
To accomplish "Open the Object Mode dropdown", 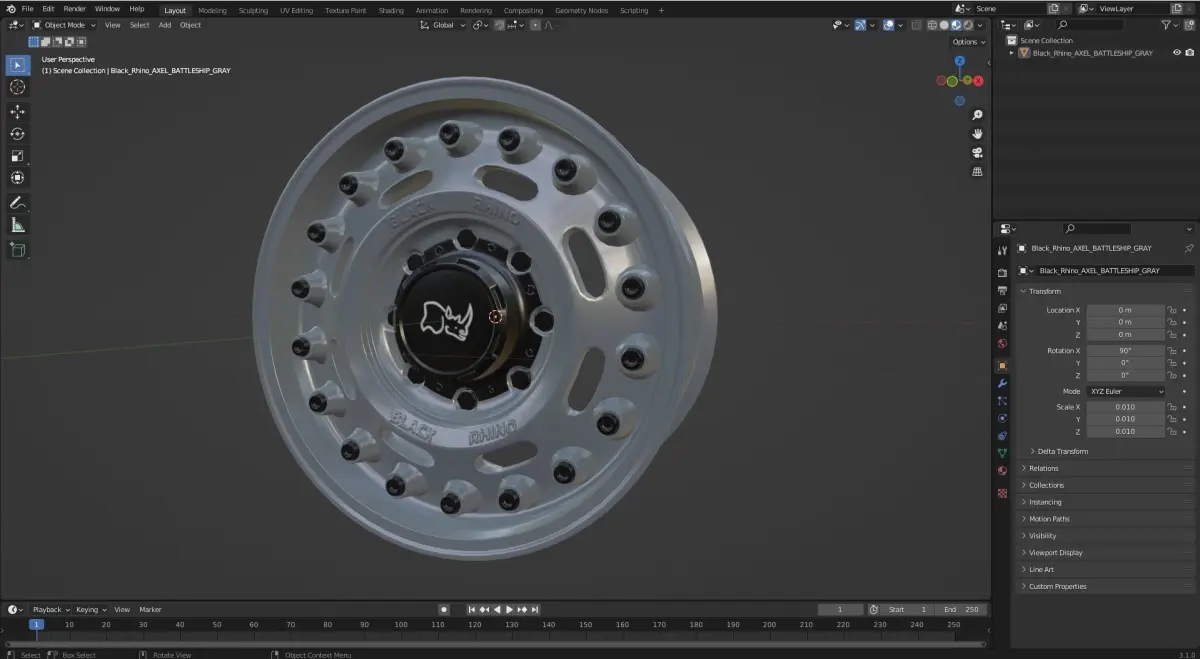I will coord(65,25).
